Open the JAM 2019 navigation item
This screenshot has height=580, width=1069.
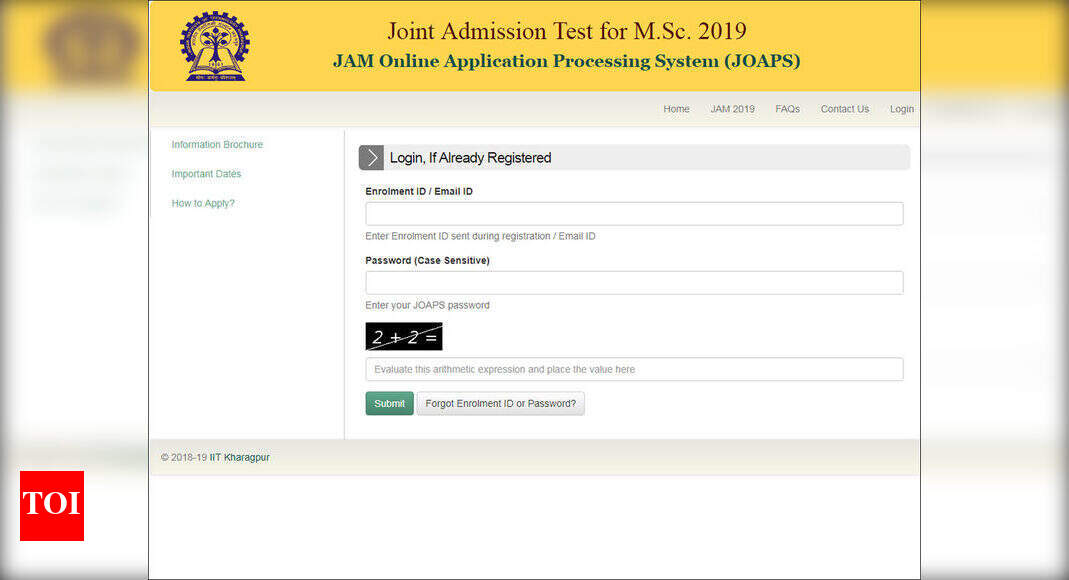pos(732,109)
